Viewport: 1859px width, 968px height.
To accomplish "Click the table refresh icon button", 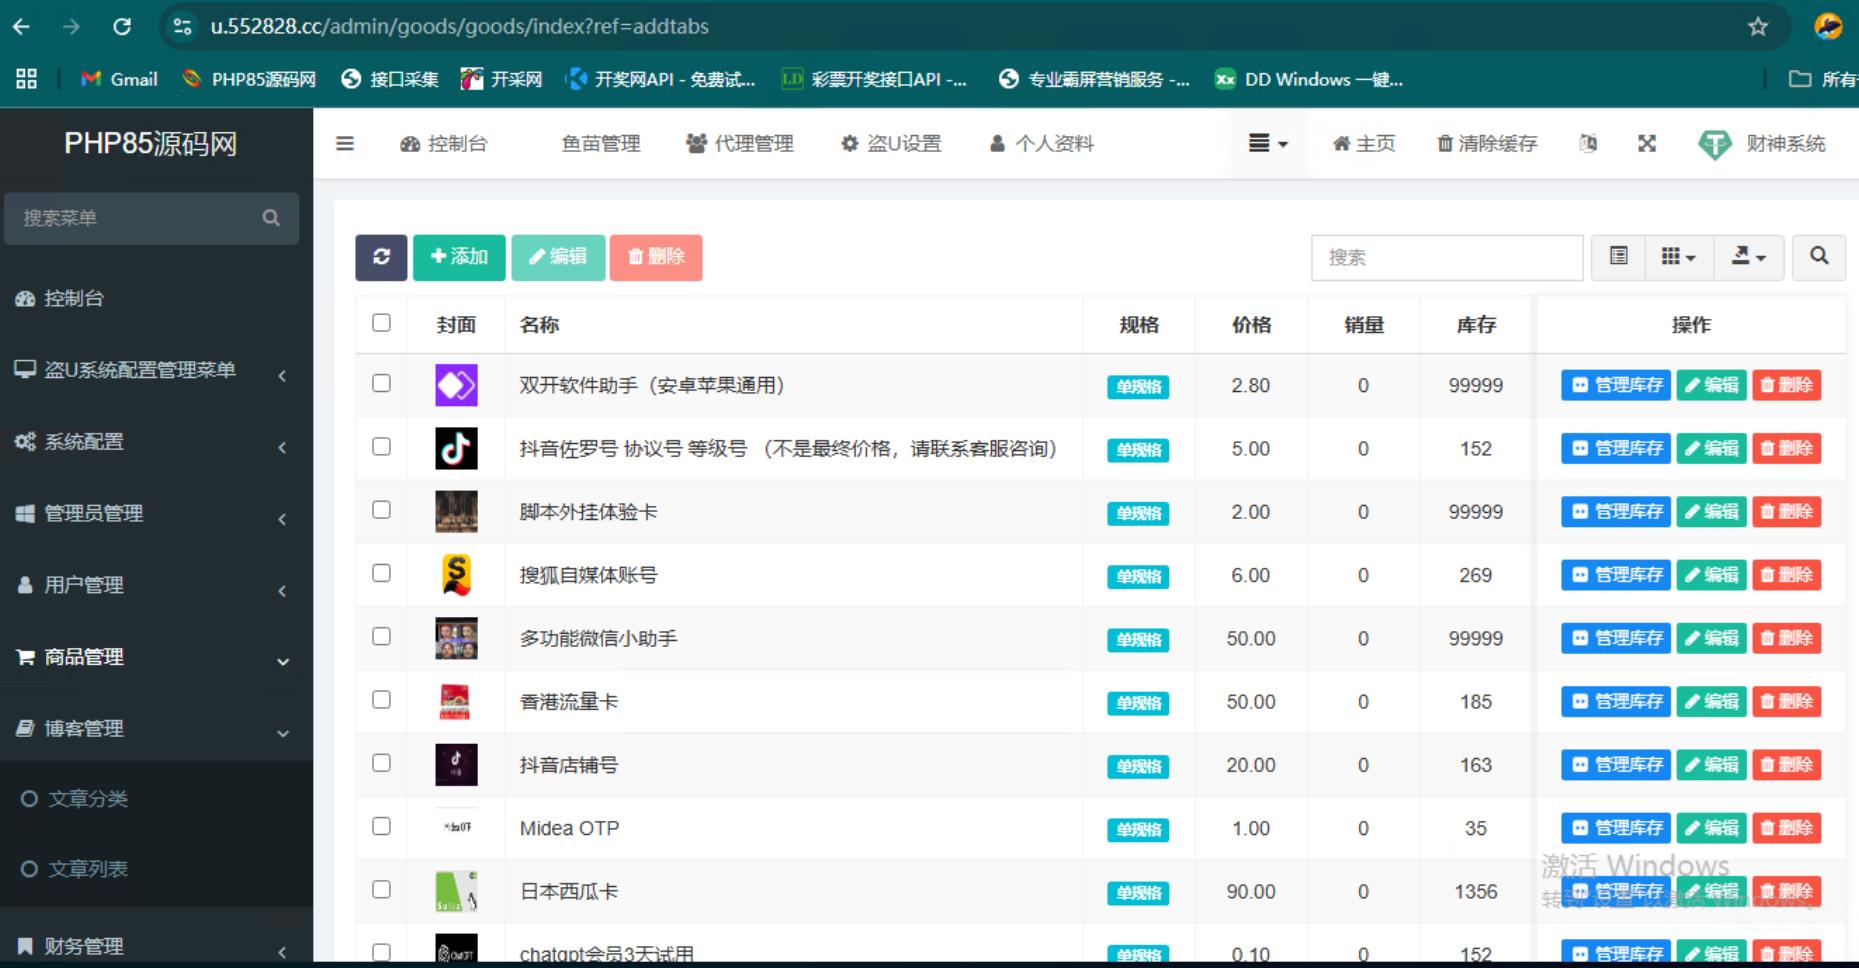I will click(381, 257).
